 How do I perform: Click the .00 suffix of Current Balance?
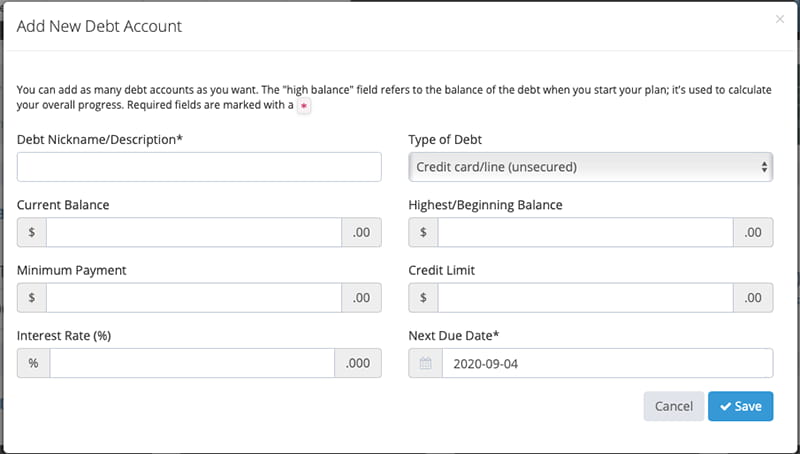coord(362,232)
